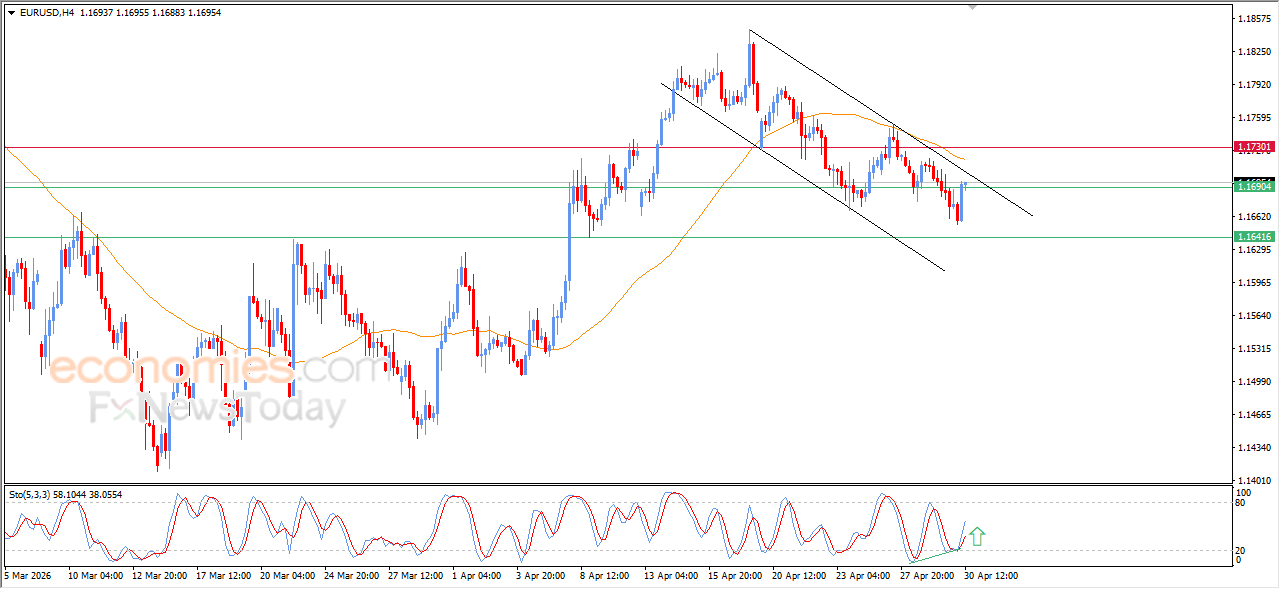Select the green 1.16416 price label

1254,237
